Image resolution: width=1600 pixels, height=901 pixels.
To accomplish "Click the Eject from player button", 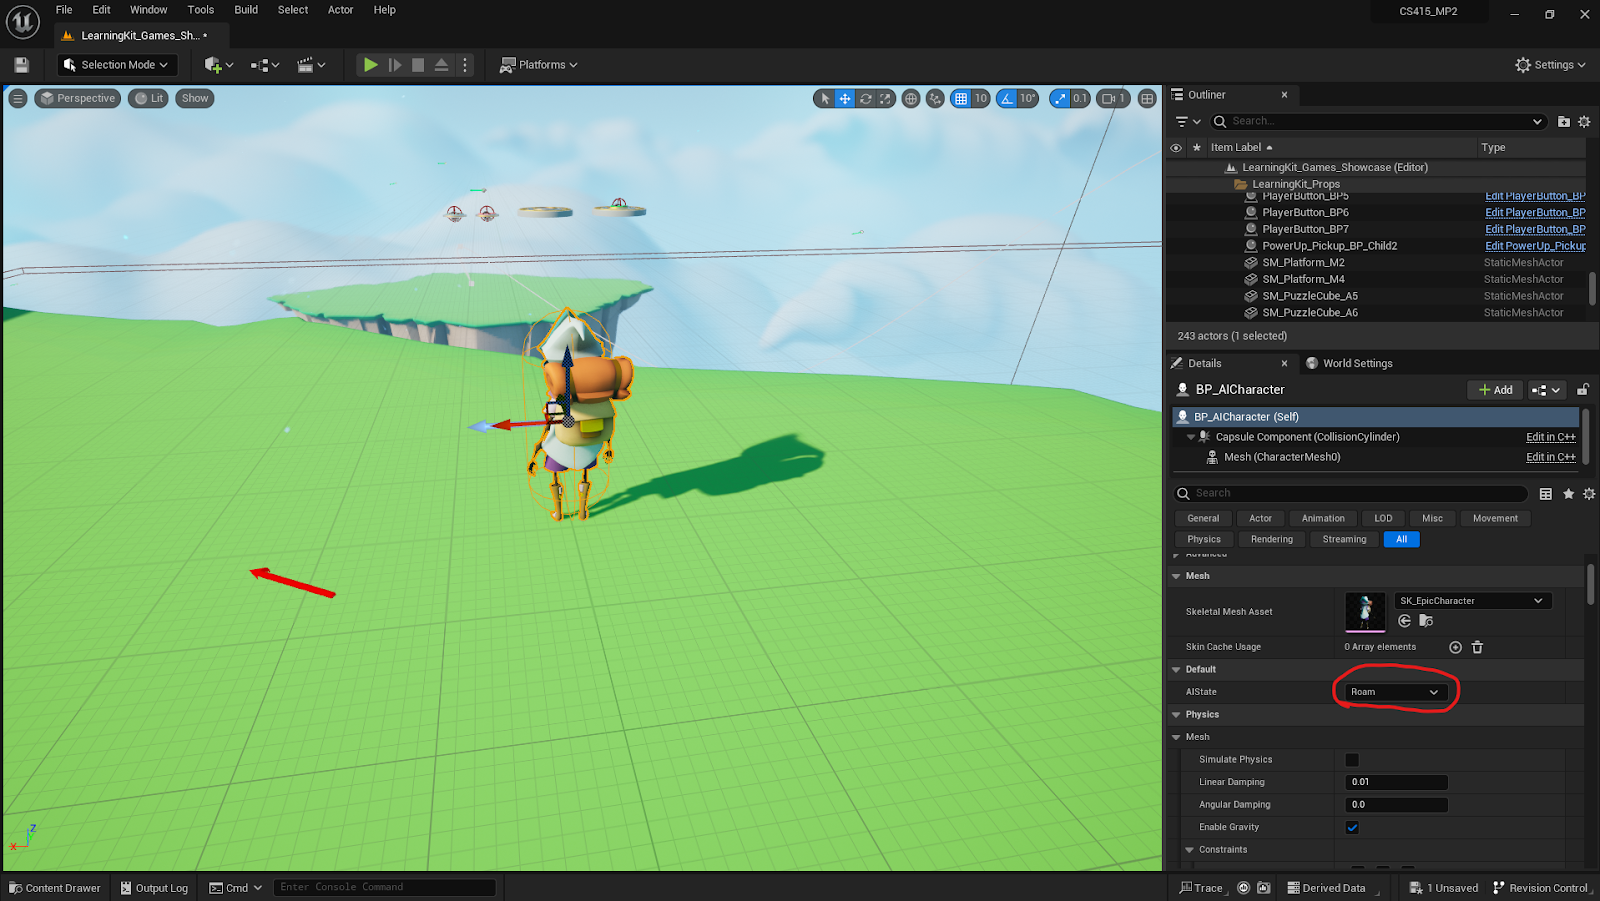I will (x=441, y=65).
